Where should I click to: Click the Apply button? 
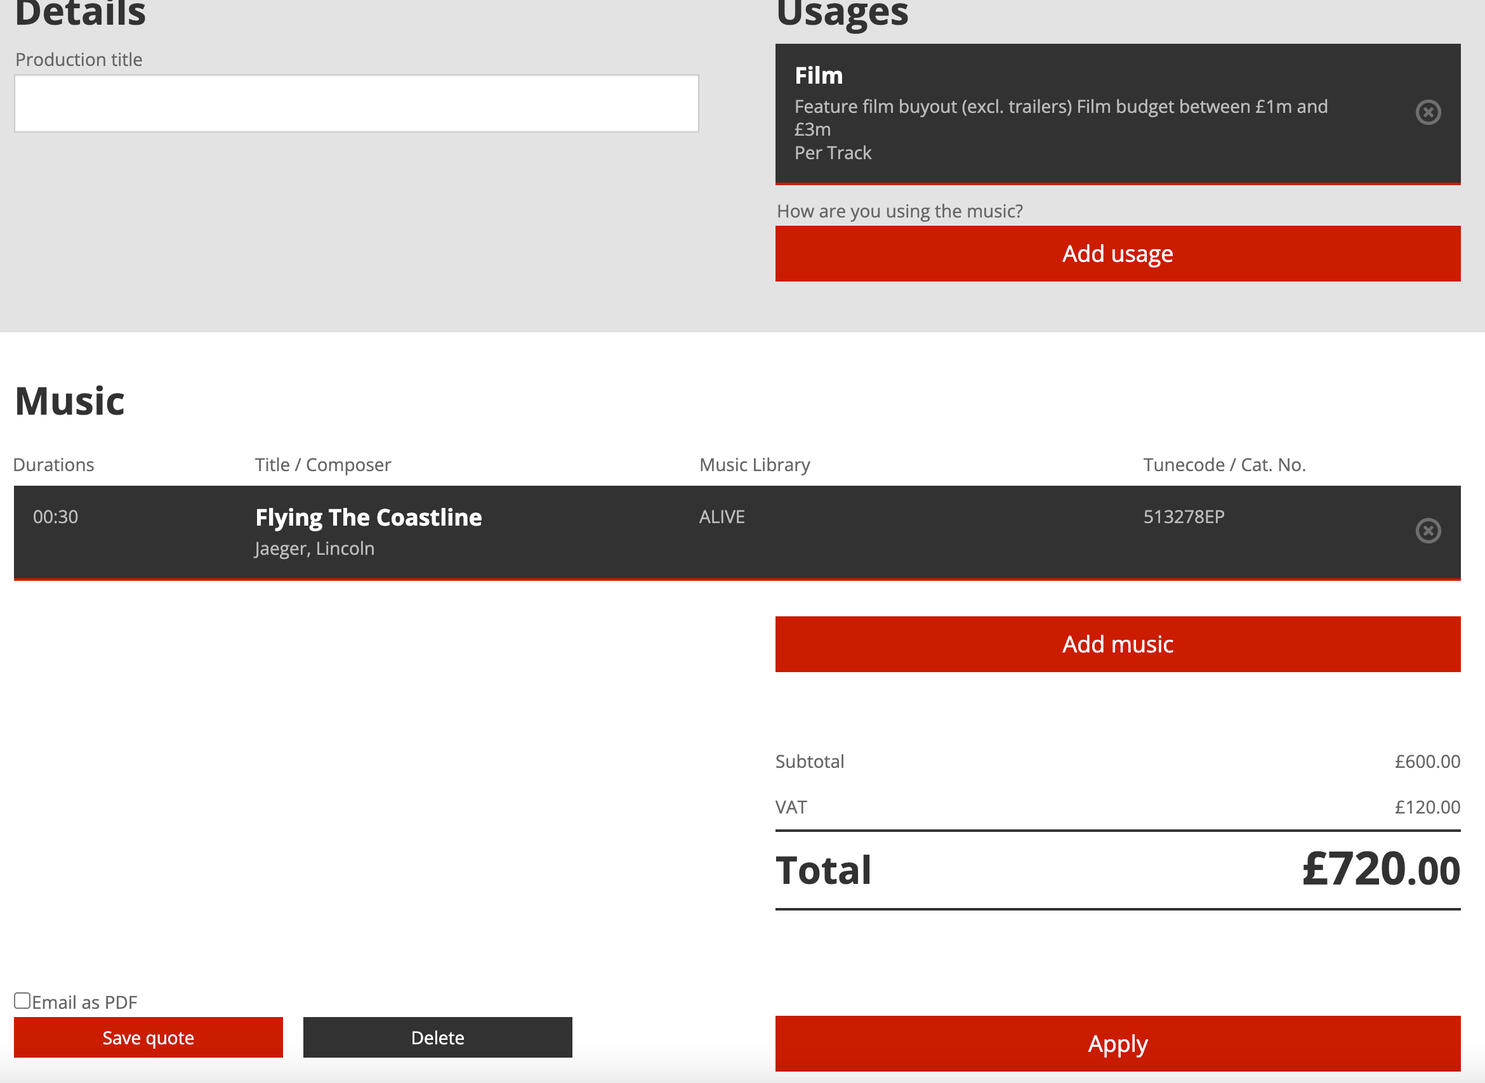click(x=1117, y=1044)
